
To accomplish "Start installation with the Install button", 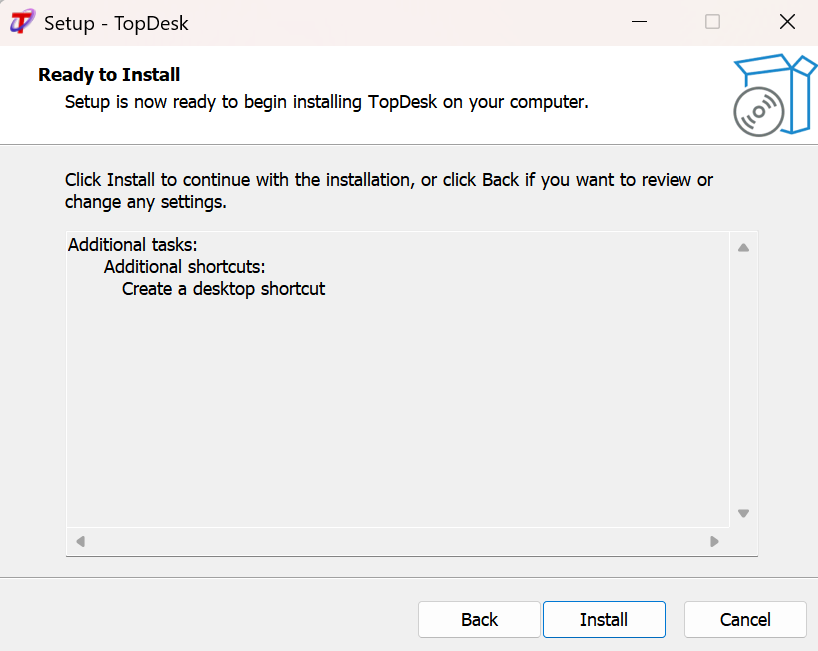I will tap(604, 620).
